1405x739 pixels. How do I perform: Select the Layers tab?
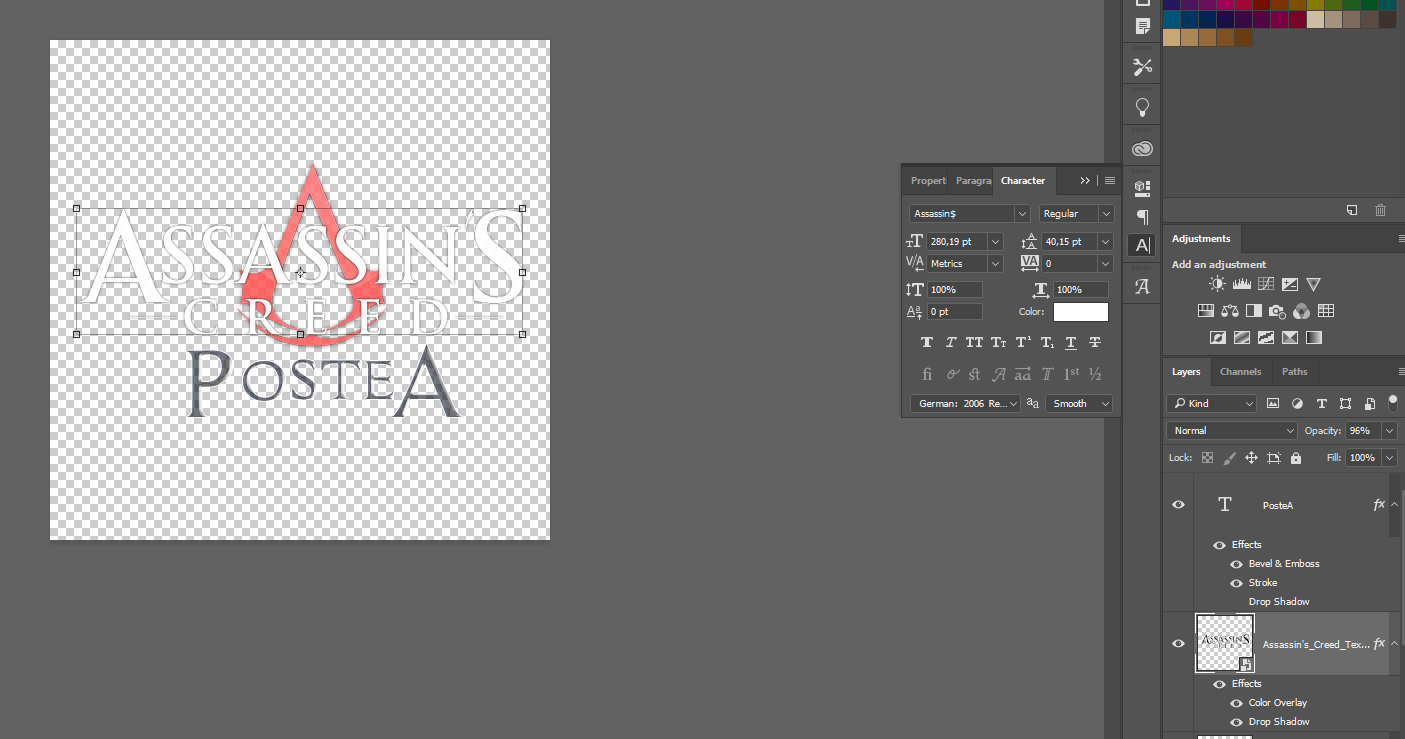click(1186, 372)
